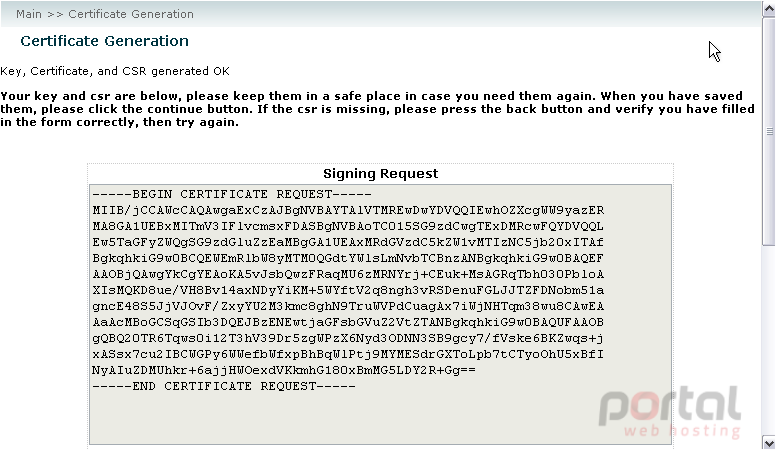Click the Certificate Generation page heading
The image size is (776, 450).
point(104,41)
